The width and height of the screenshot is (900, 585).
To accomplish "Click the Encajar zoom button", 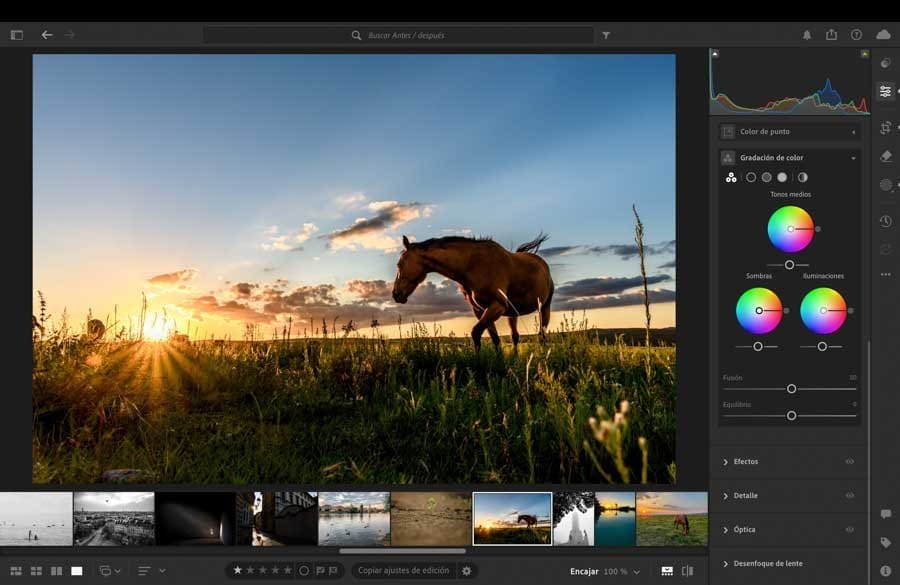I will 584,571.
